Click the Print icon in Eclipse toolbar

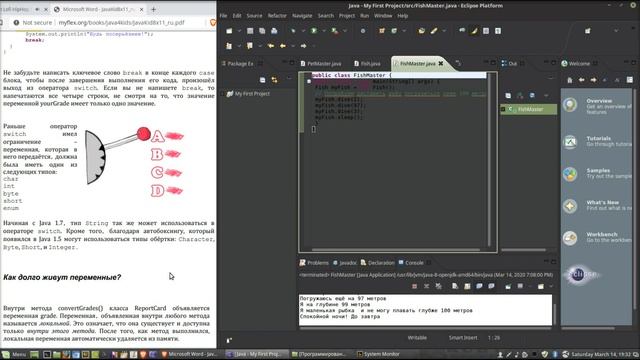pyautogui.click(x=274, y=31)
